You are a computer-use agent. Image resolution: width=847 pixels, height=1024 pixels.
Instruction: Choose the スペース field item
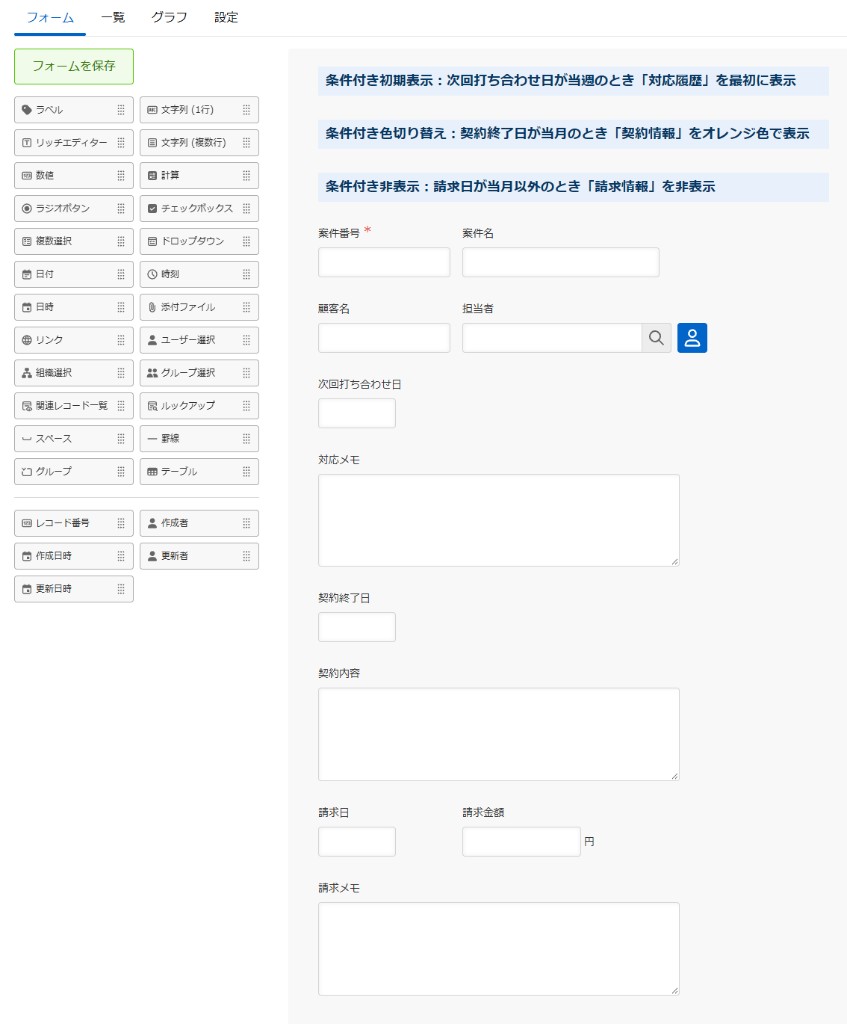[x=74, y=439]
